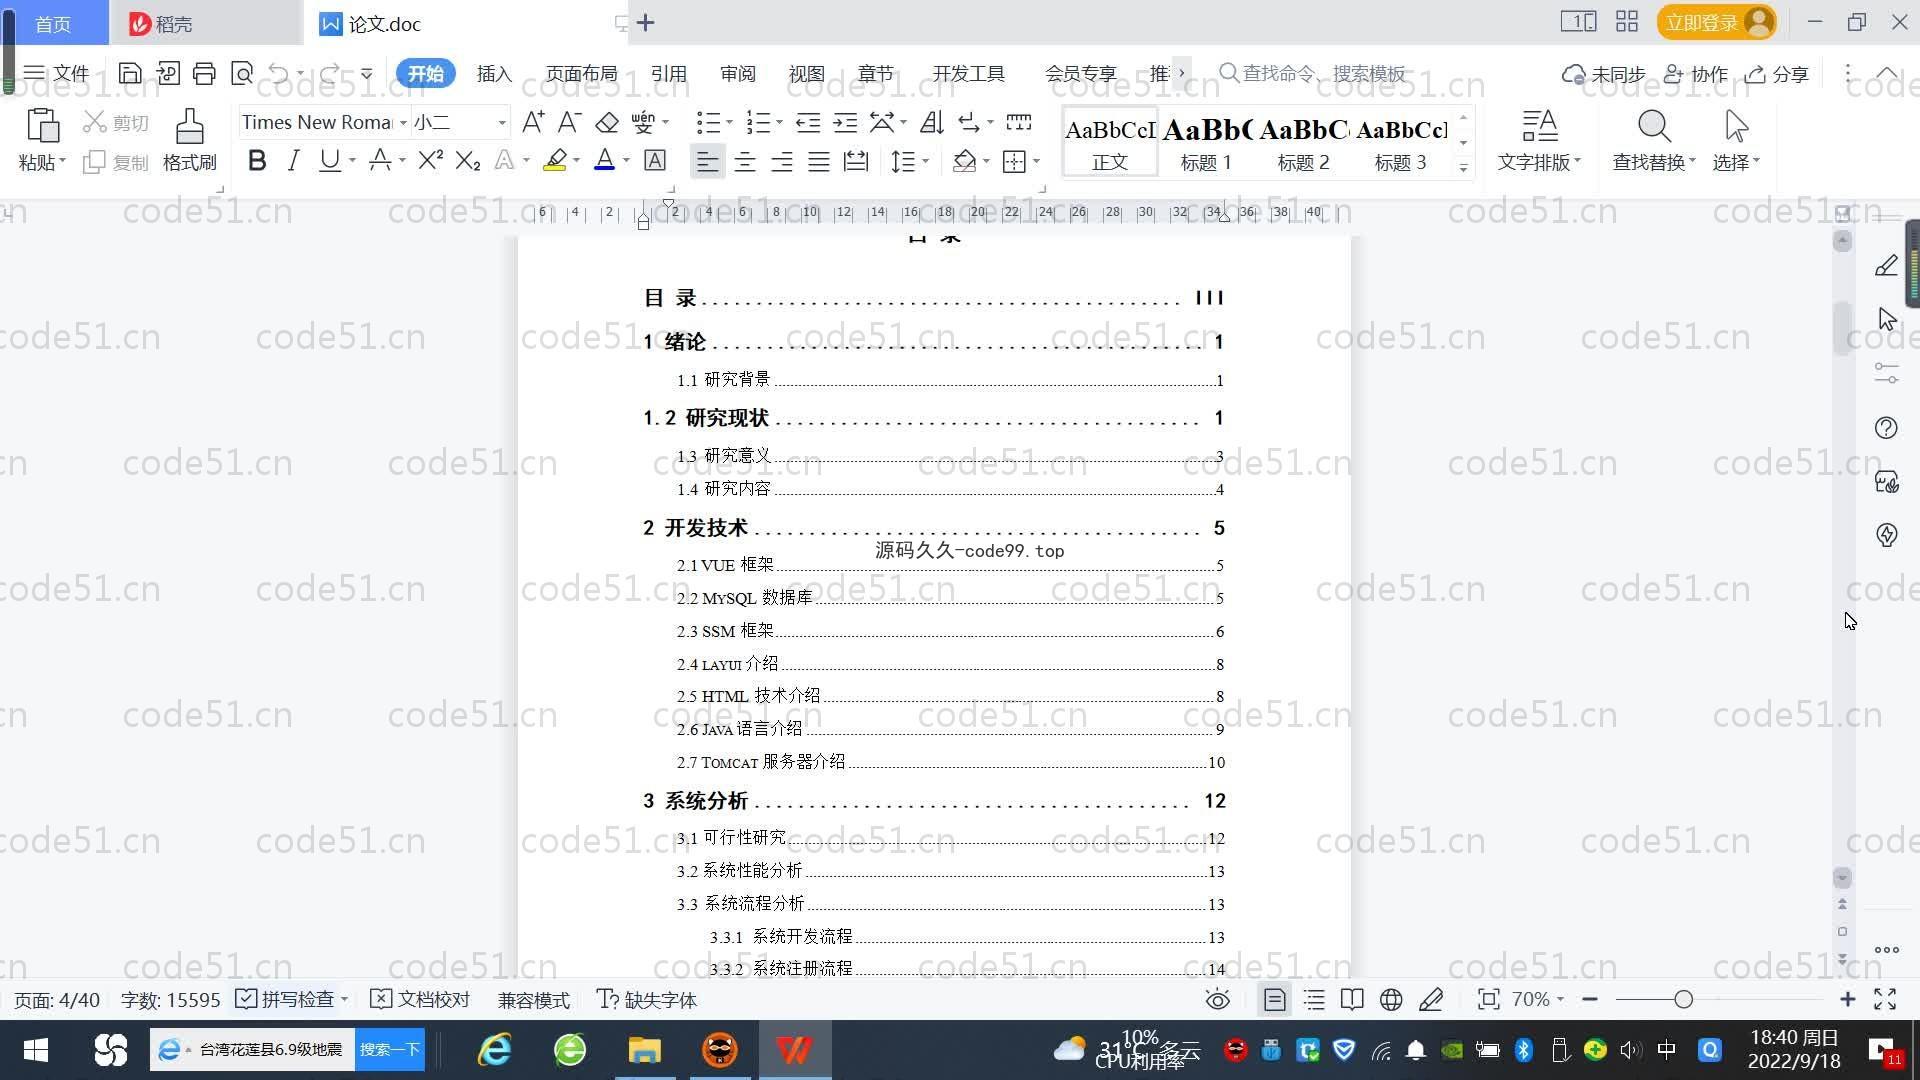
Task: Open Print Preview icon
Action: click(242, 73)
